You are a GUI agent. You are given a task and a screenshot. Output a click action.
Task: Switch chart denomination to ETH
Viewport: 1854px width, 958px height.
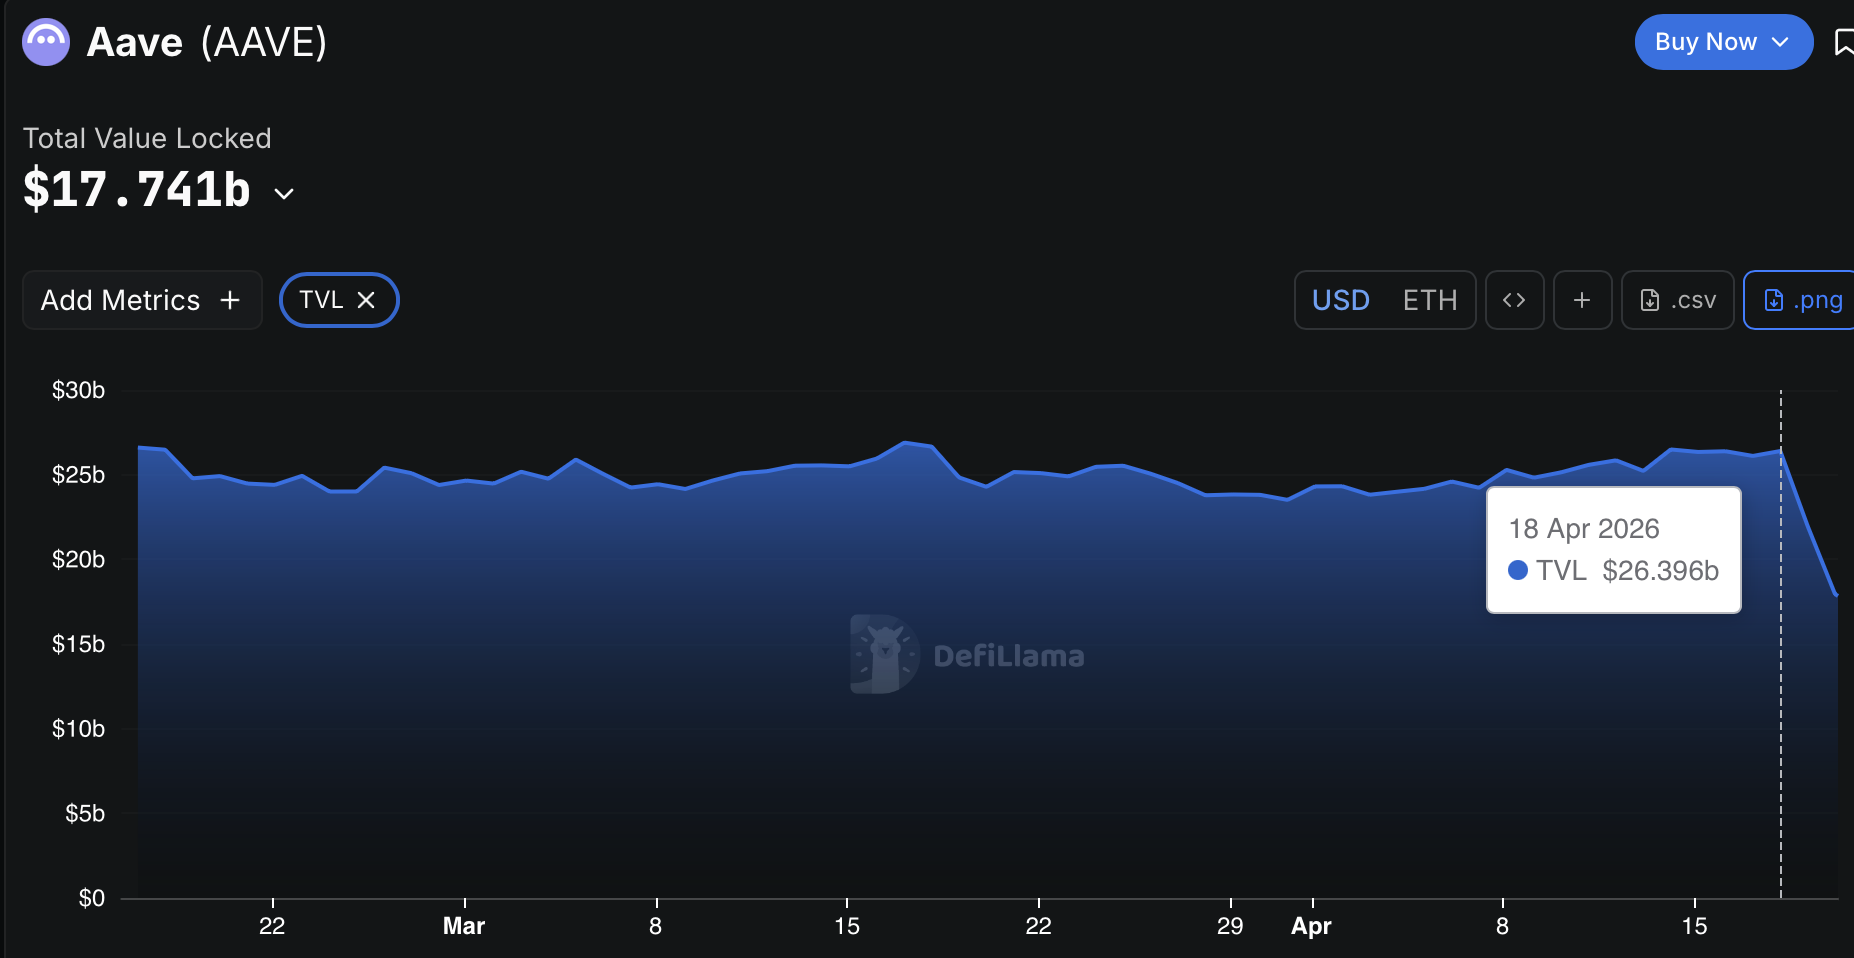(x=1429, y=300)
